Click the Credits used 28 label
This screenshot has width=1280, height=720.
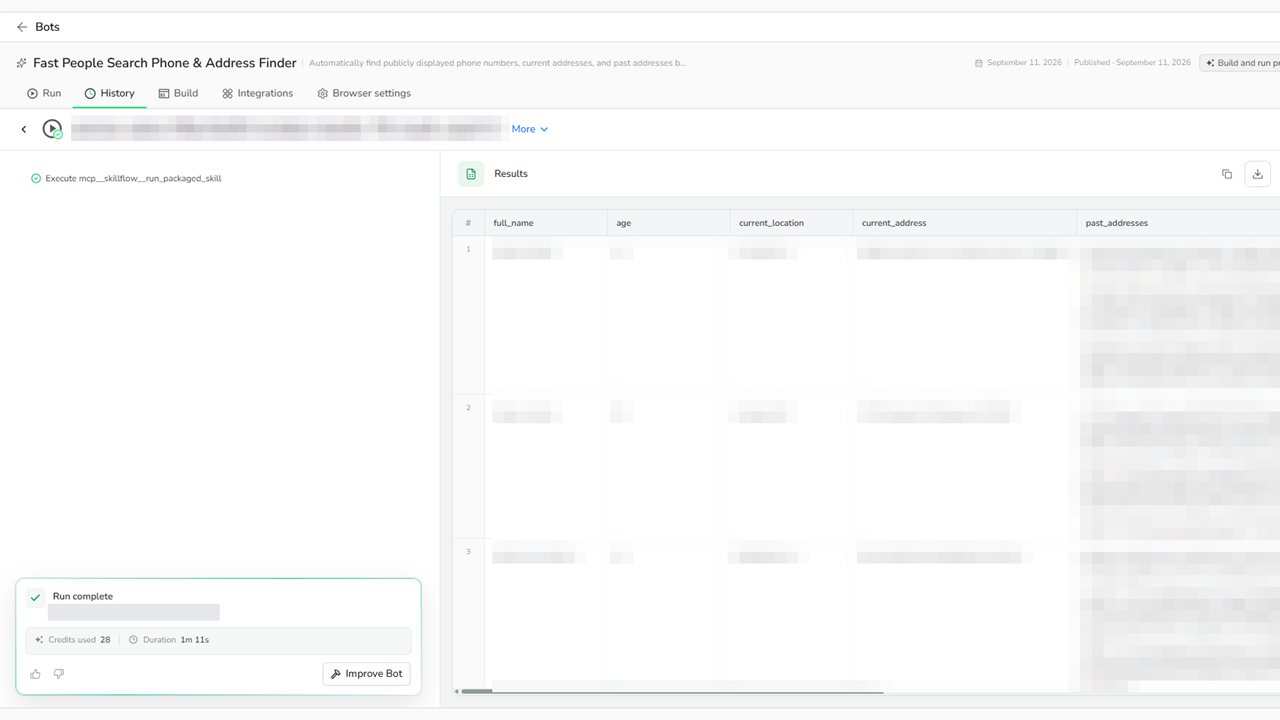point(73,640)
